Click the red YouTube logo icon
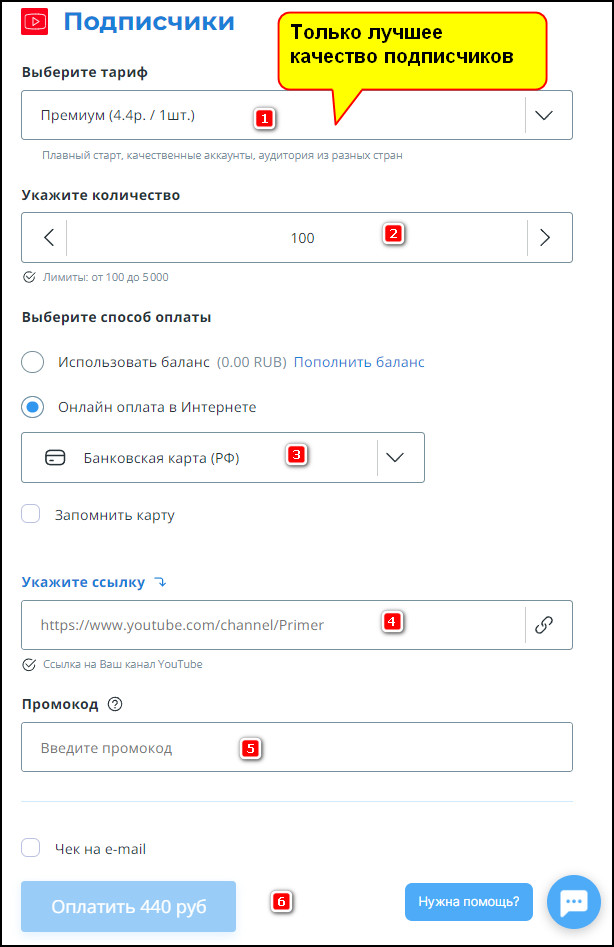 34,22
